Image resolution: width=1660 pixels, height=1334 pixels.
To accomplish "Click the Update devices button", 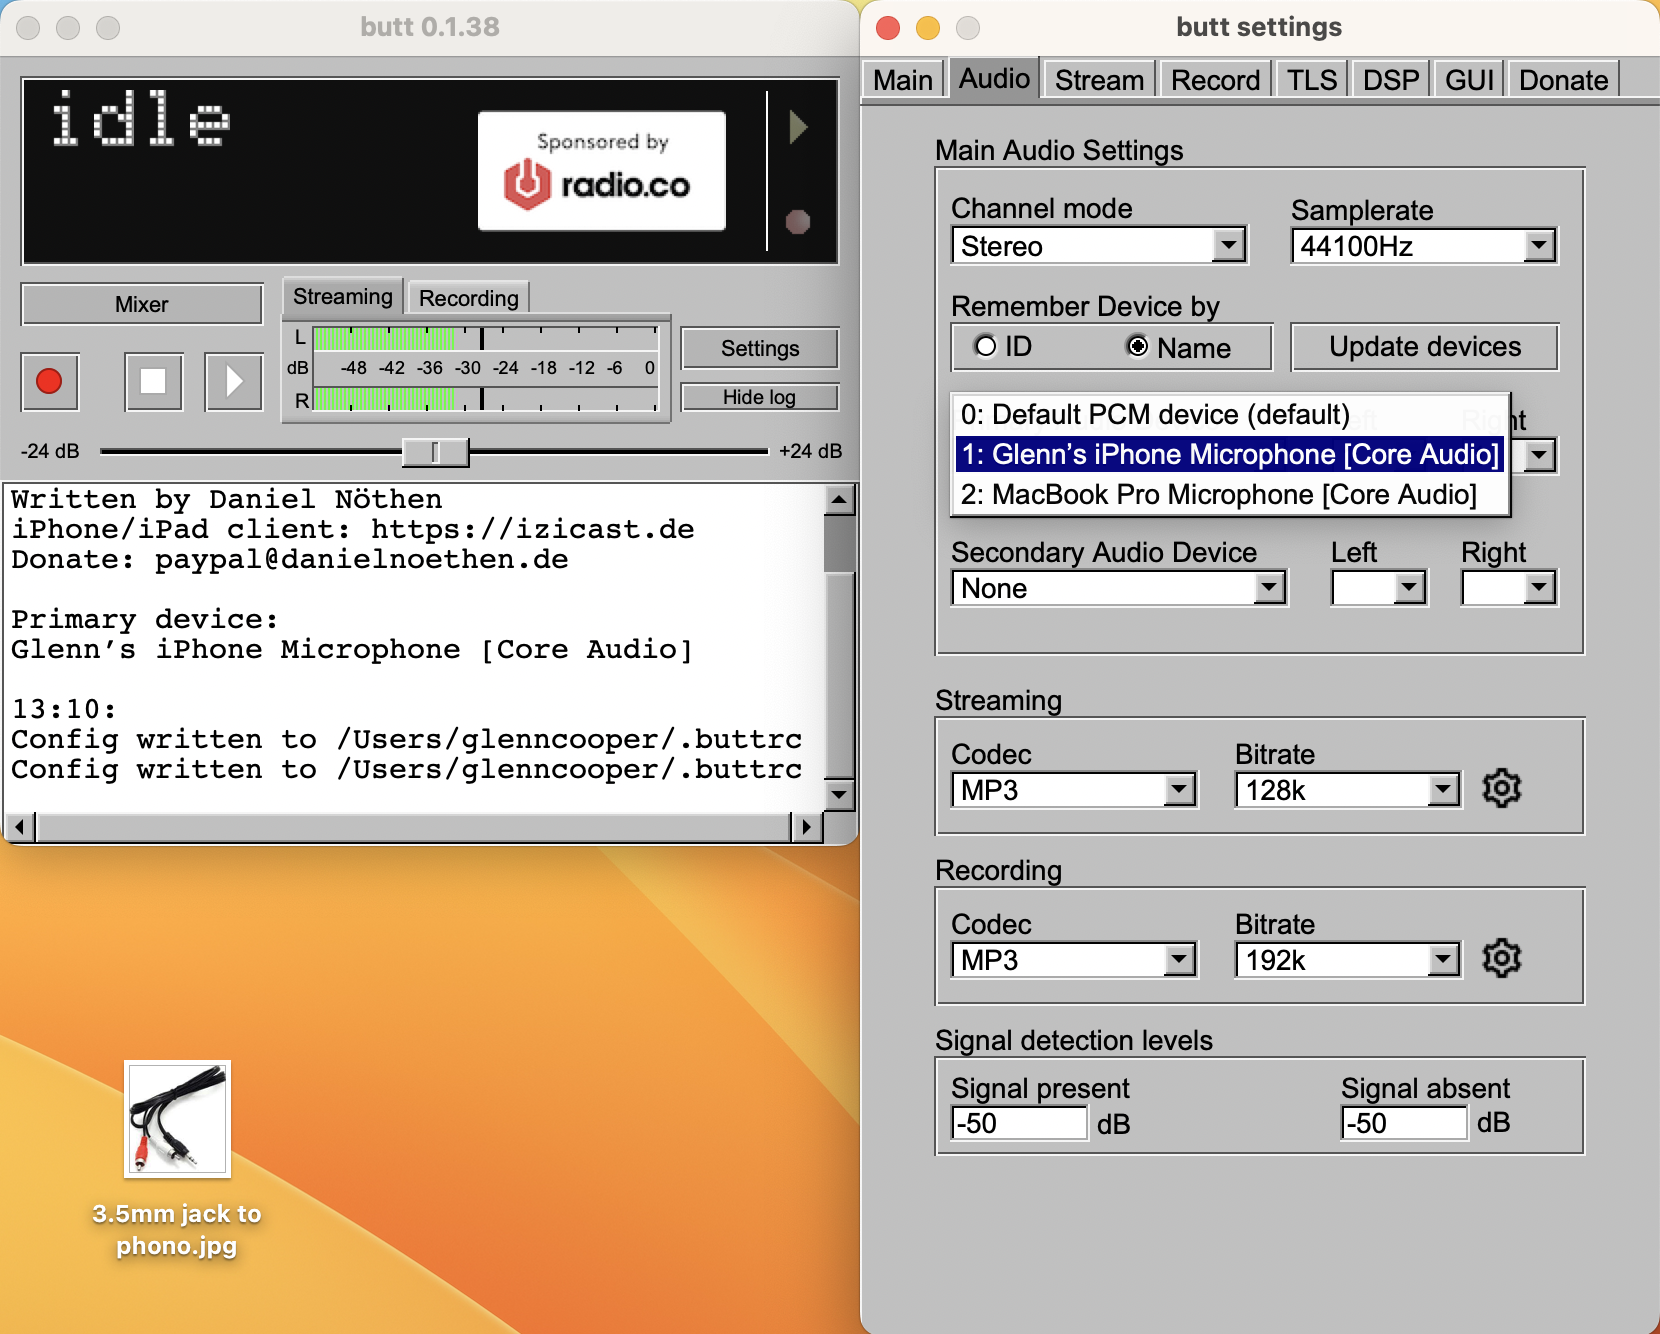I will [1425, 346].
